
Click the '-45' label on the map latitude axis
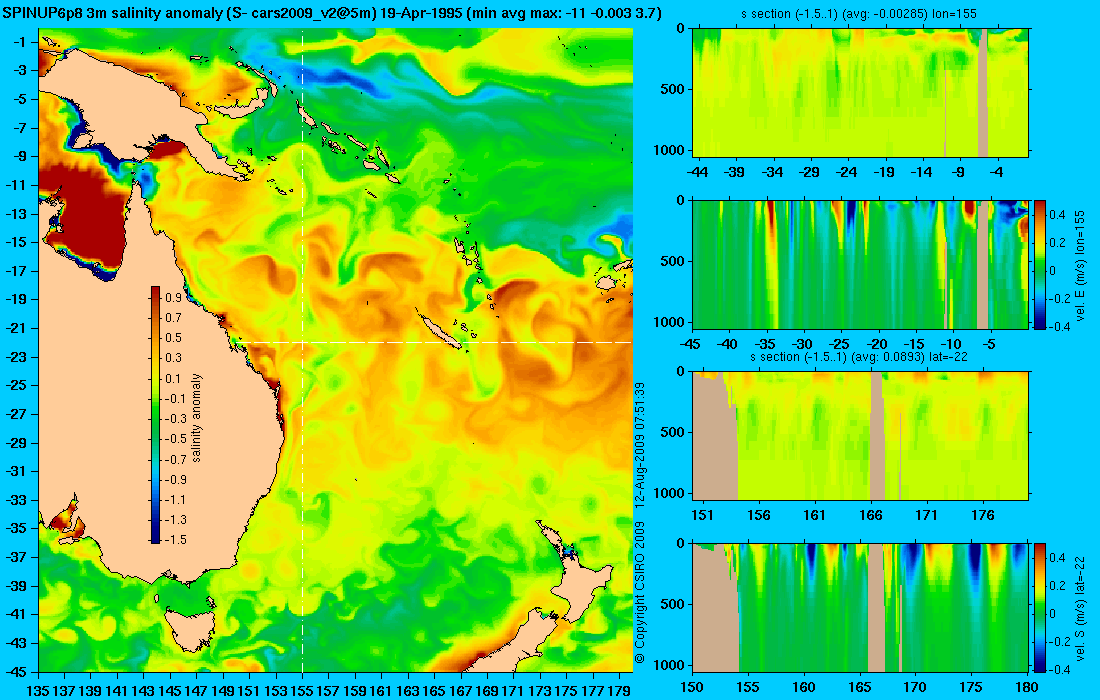pyautogui.click(x=18, y=671)
